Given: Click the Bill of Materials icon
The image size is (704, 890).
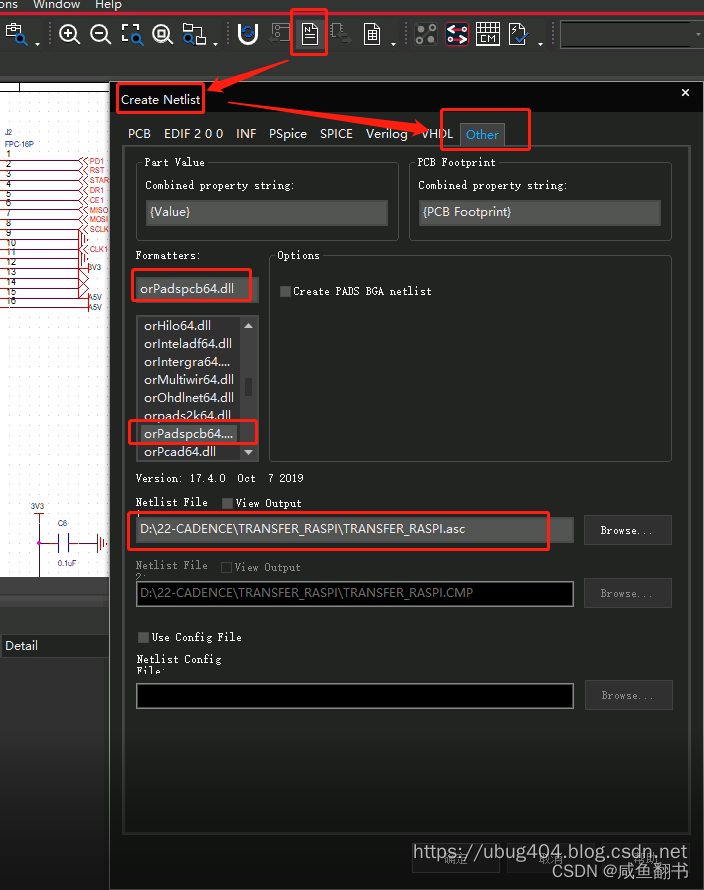Looking at the screenshot, I should tap(372, 35).
